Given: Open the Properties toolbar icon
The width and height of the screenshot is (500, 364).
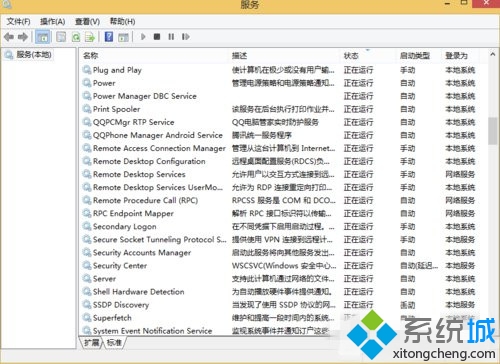Looking at the screenshot, I should click(61, 37).
